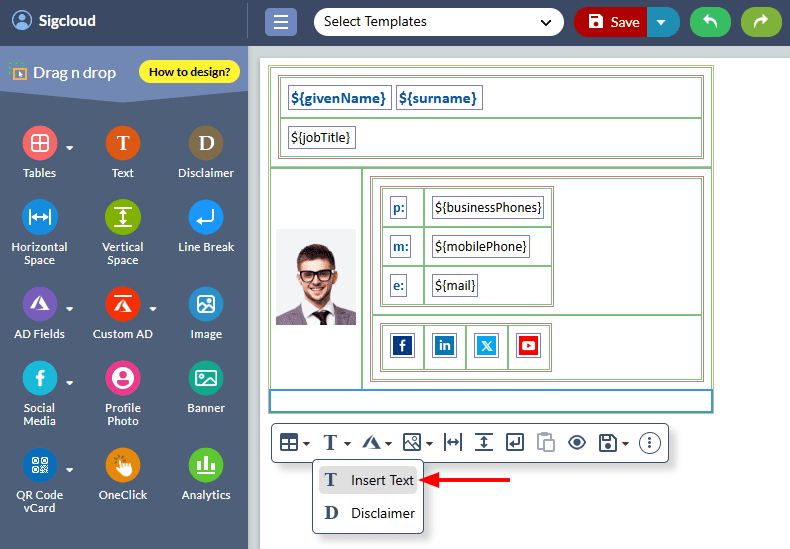The width and height of the screenshot is (790, 549).
Task: Click the profile photo thumbnail in signature
Action: (x=316, y=277)
